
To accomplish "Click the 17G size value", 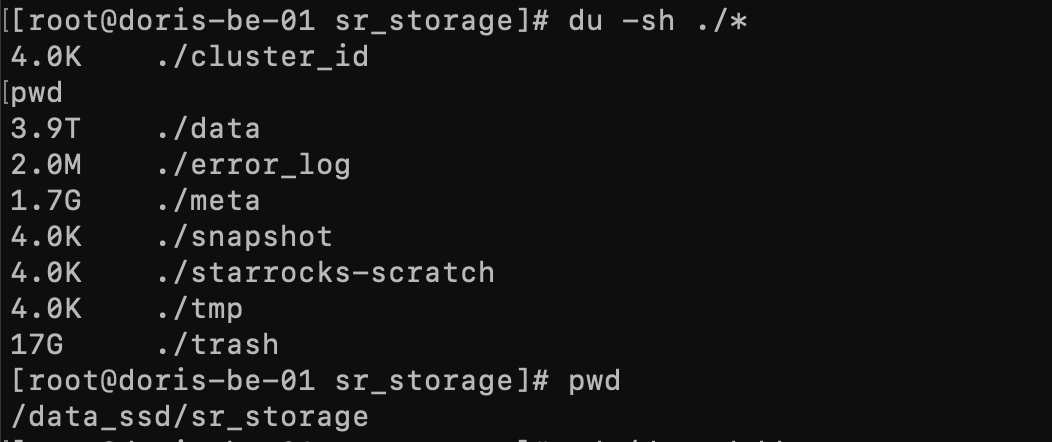I will [x=37, y=345].
